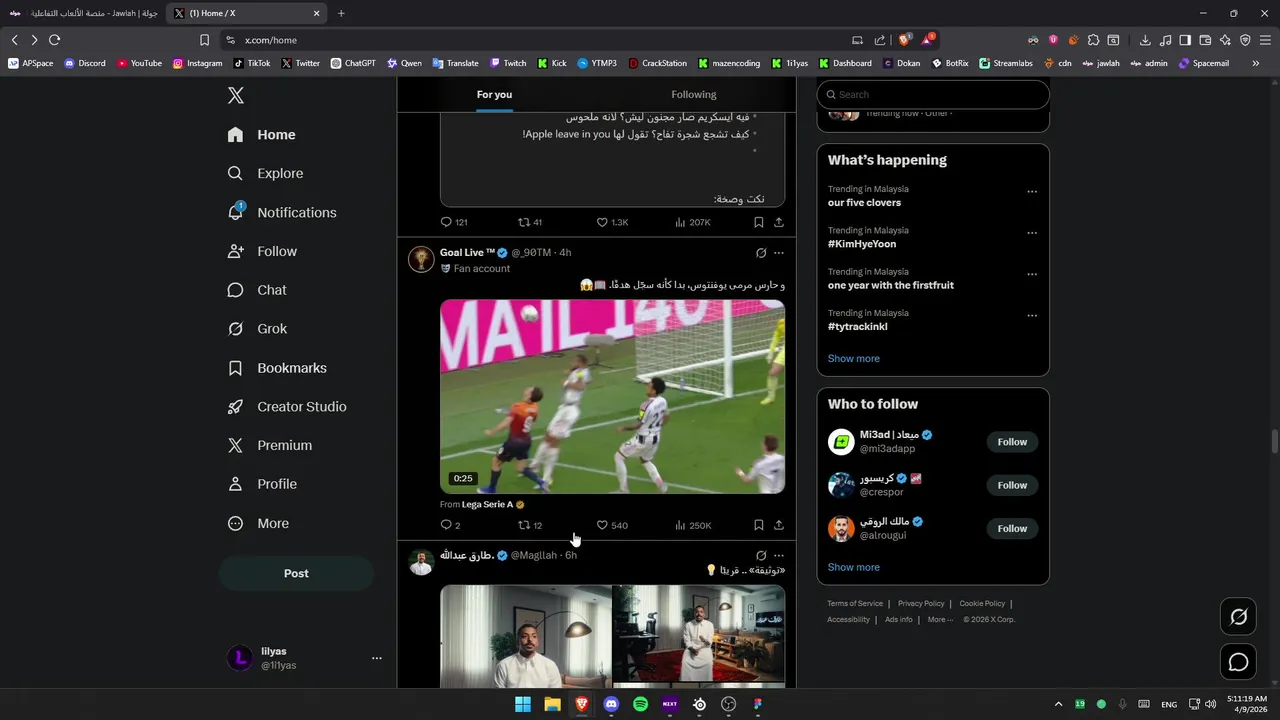
Task: Open Brave VPN shield icon
Action: pyautogui.click(x=1245, y=40)
